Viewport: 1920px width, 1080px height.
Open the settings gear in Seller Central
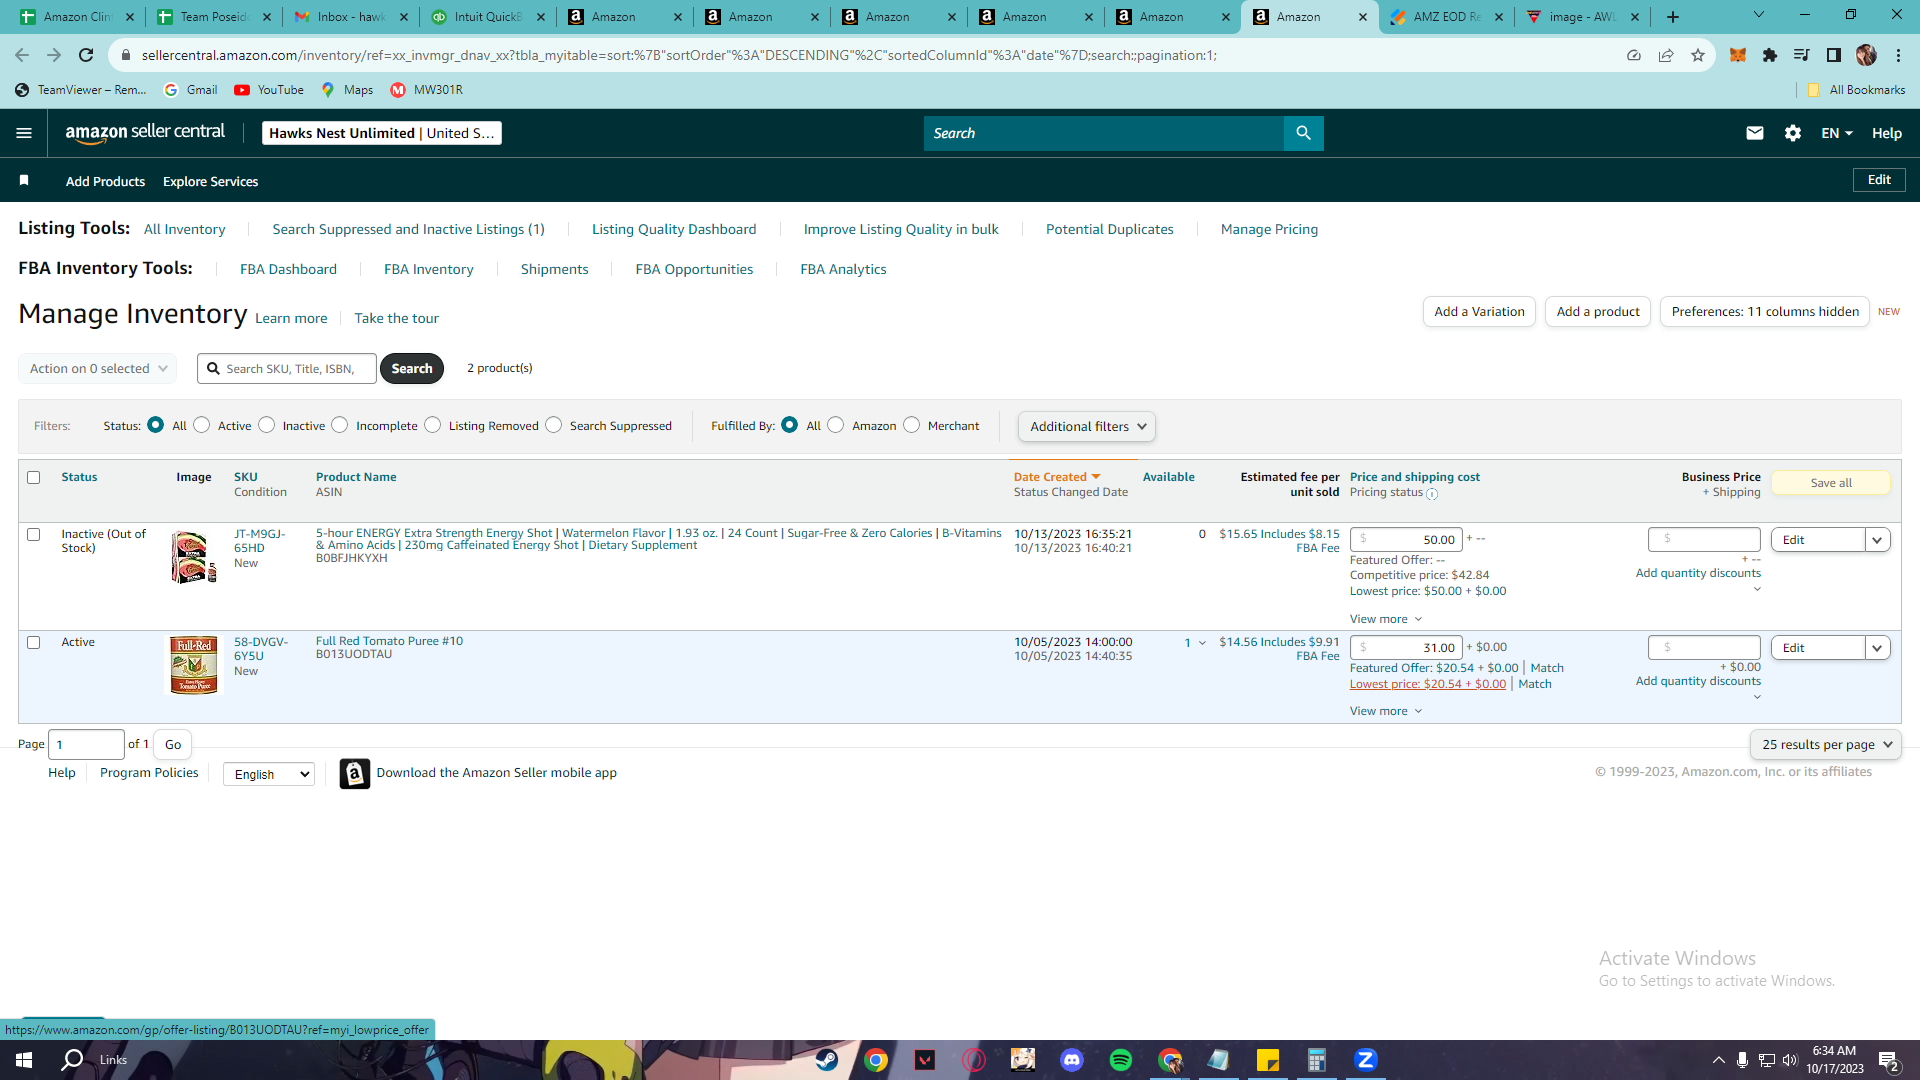tap(1793, 133)
